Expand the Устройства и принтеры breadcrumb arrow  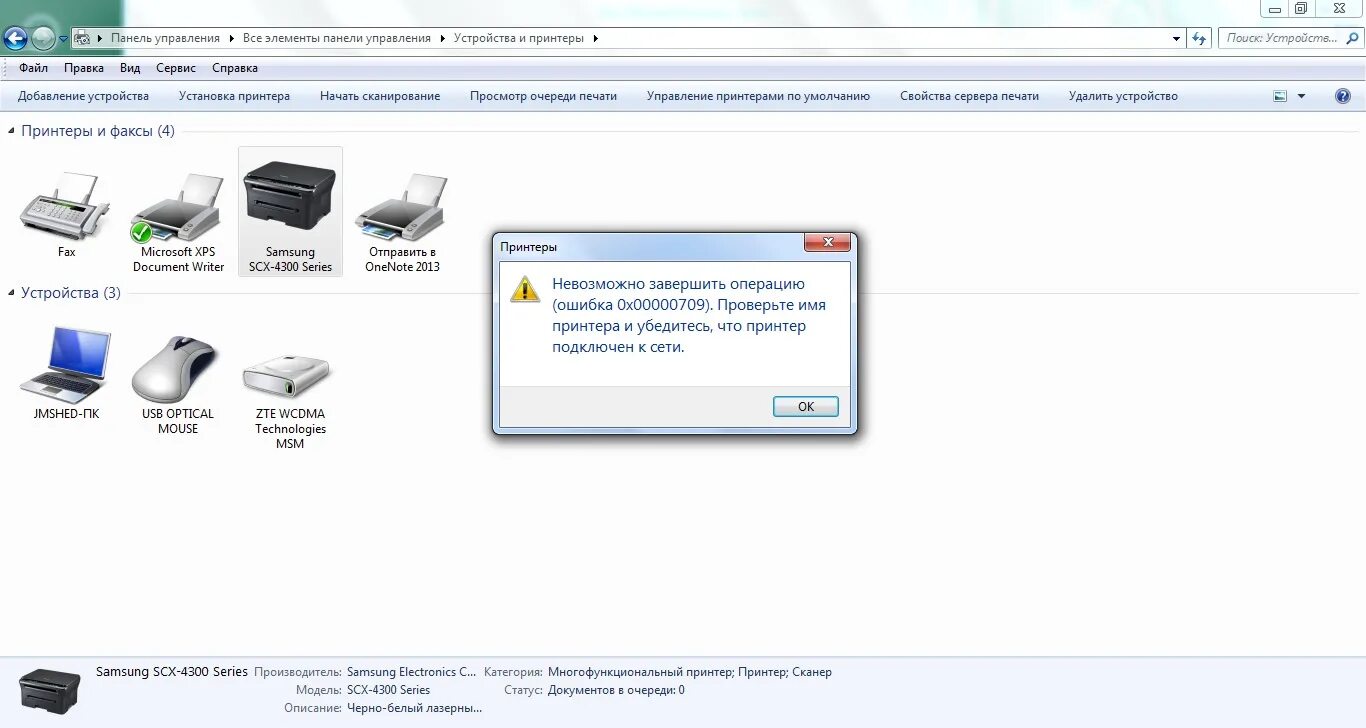pyautogui.click(x=596, y=38)
